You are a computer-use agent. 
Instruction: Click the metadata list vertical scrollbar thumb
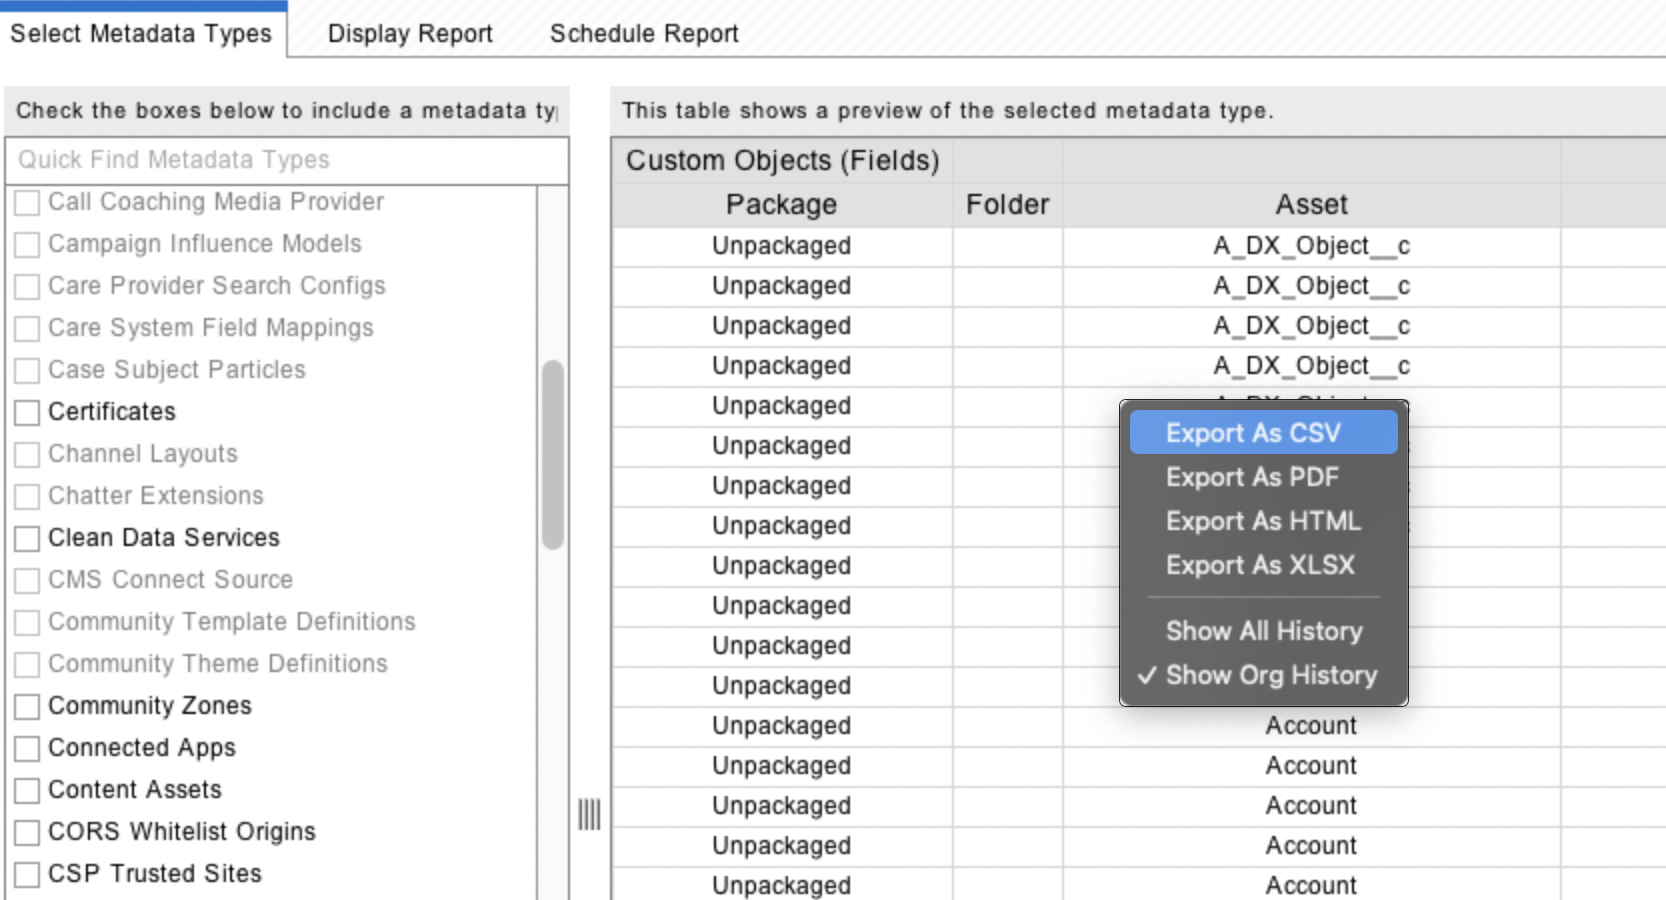[553, 455]
